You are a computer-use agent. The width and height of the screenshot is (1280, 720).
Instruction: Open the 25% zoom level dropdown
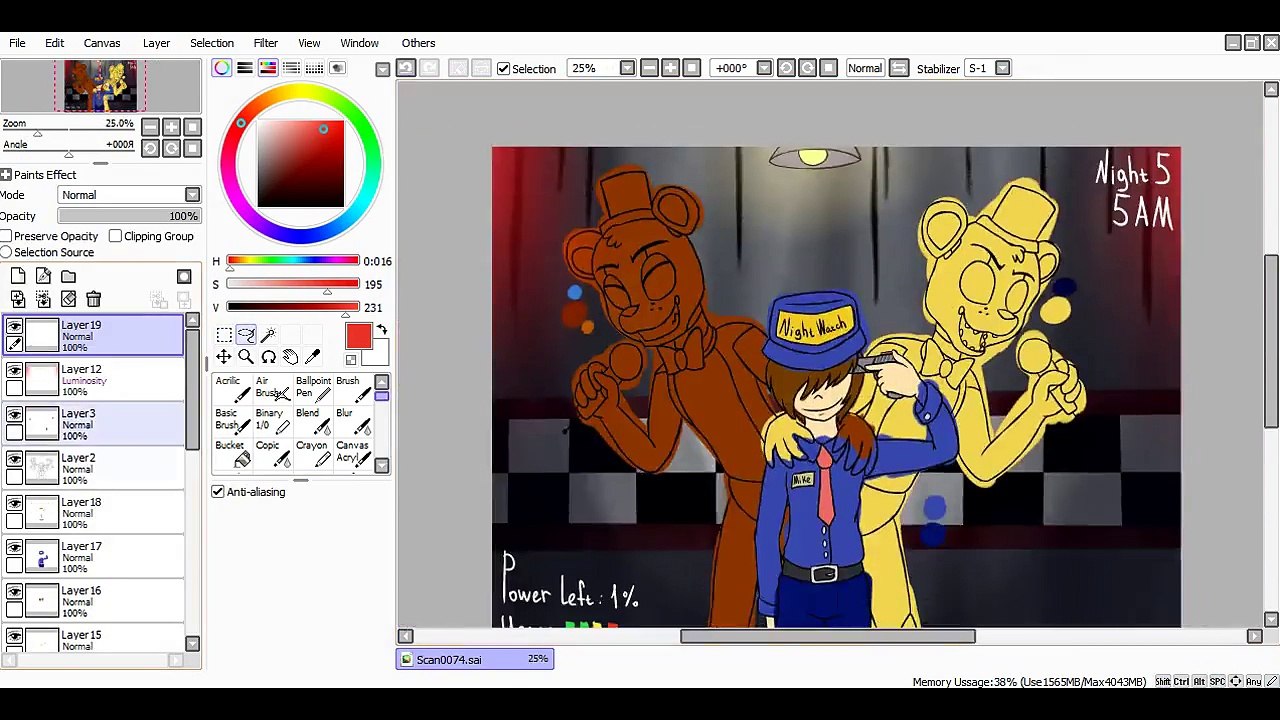(627, 68)
